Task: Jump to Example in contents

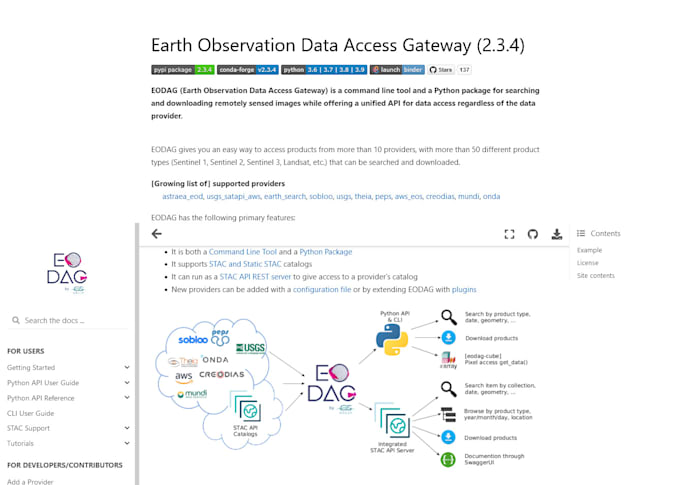Action: [x=589, y=250]
